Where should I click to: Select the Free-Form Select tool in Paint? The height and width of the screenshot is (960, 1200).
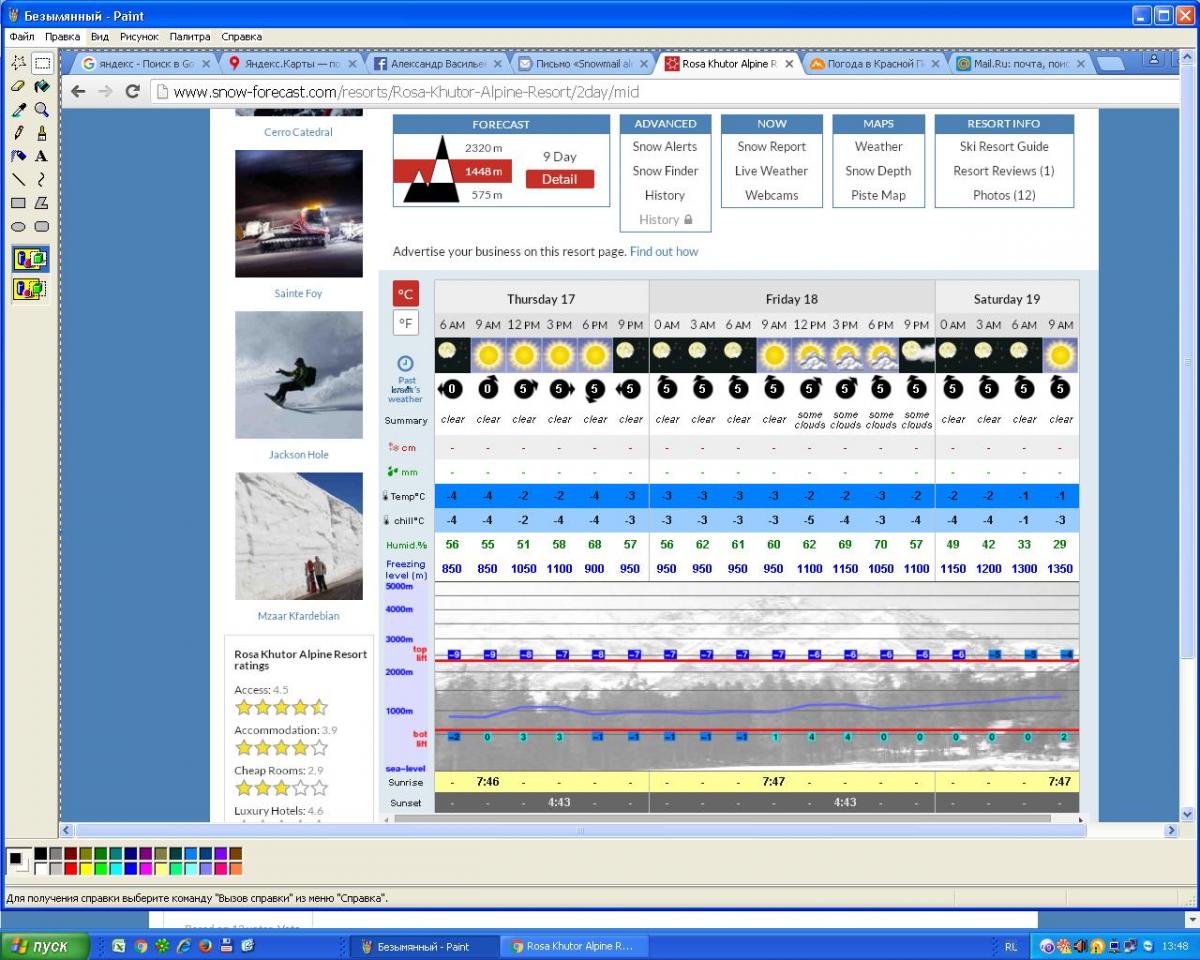pyautogui.click(x=18, y=63)
